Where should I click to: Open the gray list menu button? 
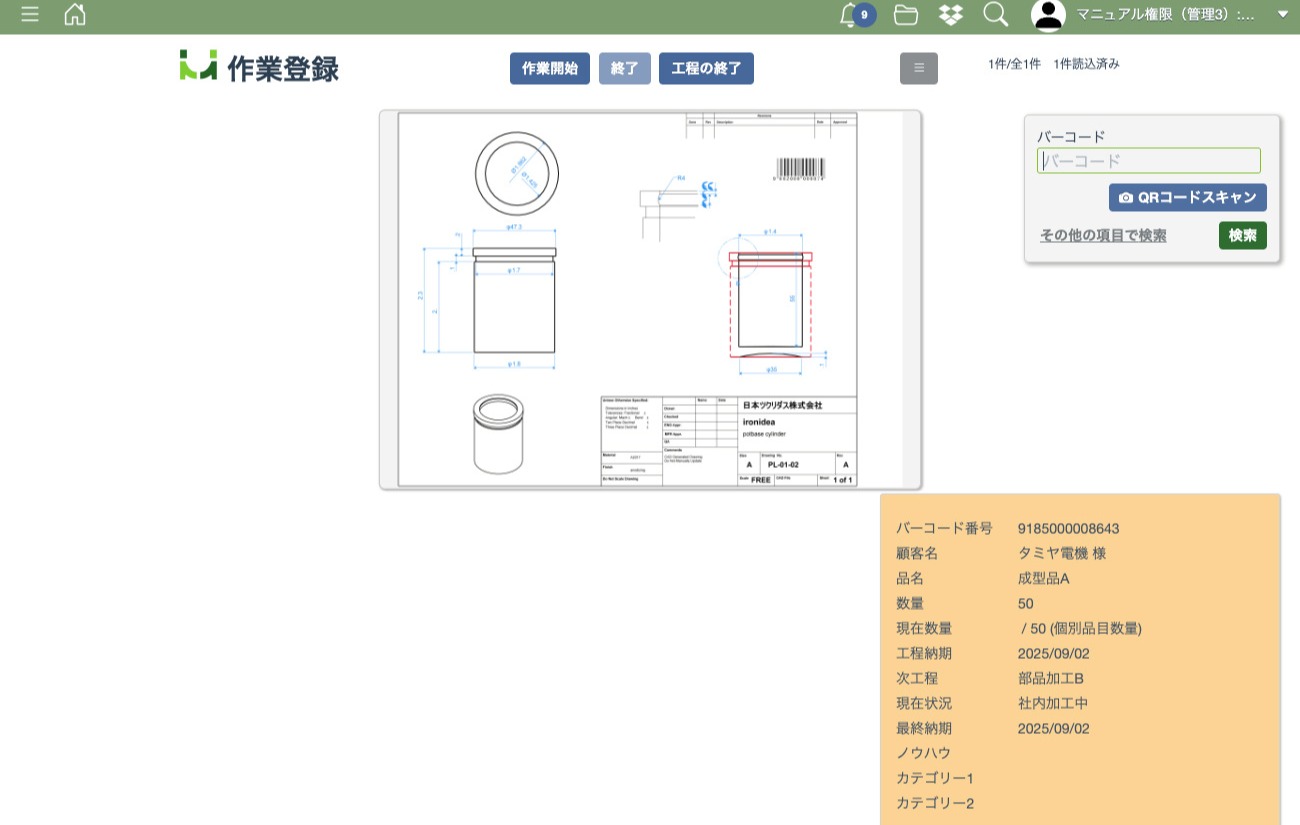919,68
